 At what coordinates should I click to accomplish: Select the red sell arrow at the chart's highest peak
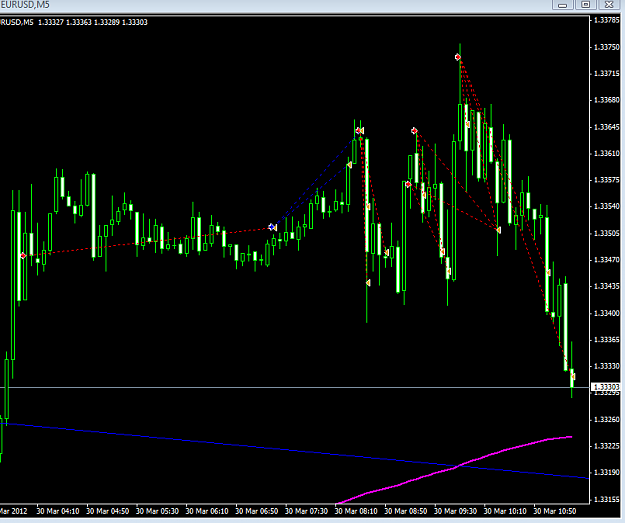tap(458, 57)
